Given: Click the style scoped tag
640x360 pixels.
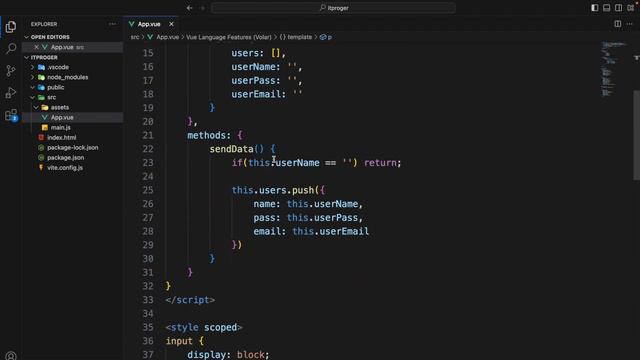Looking at the screenshot, I should [204, 327].
